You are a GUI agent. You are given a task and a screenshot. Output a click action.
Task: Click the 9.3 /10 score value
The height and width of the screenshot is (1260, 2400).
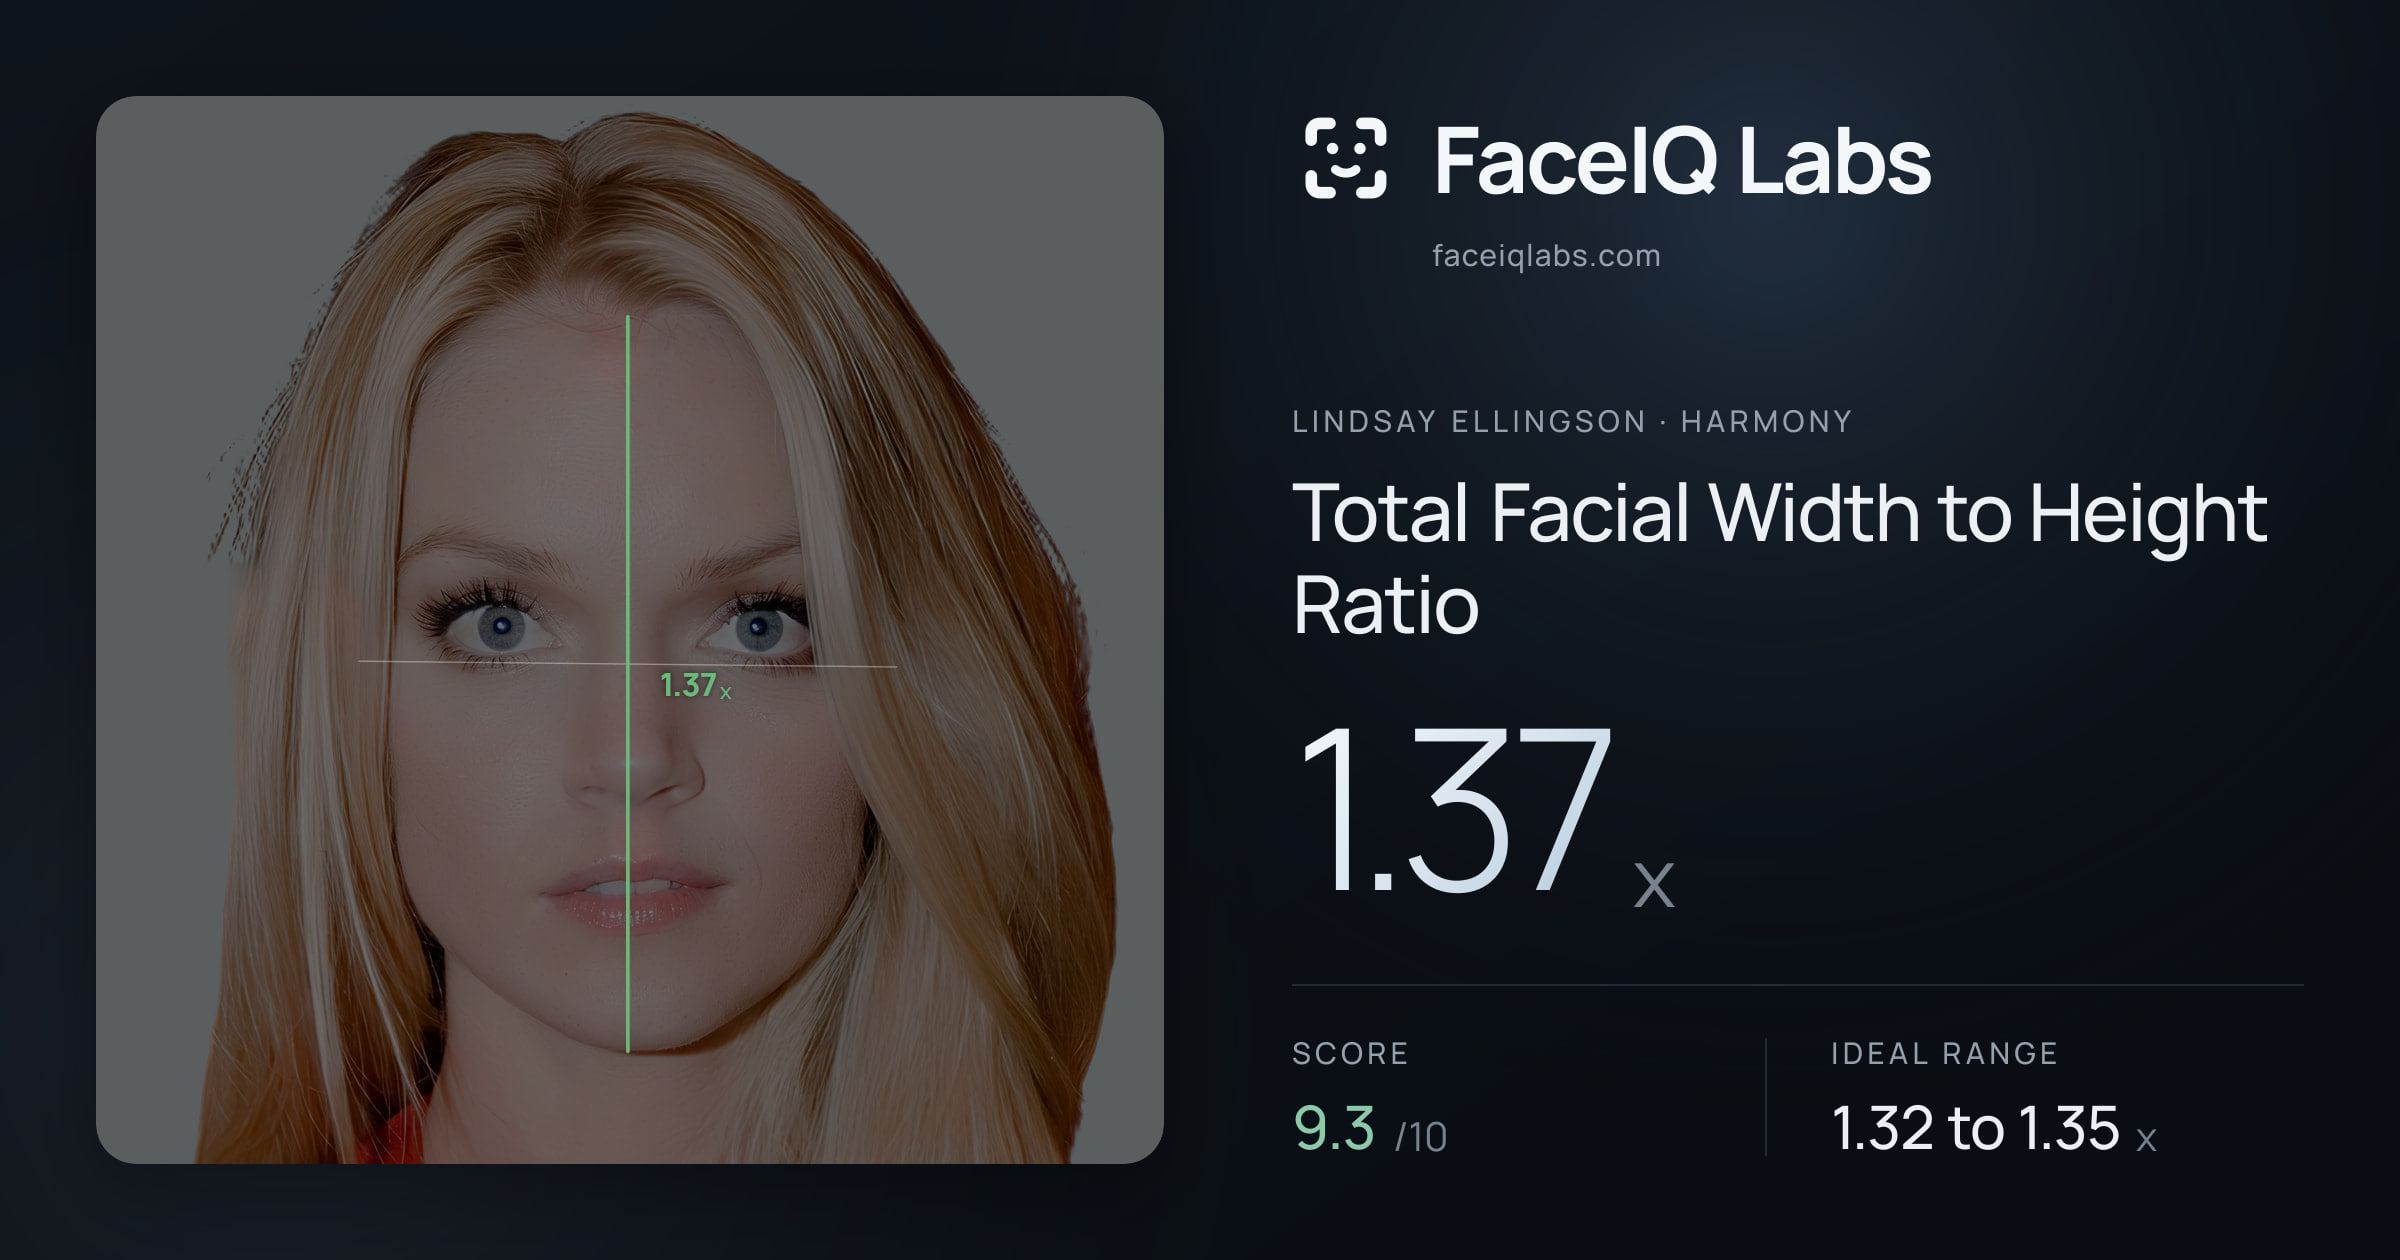pos(1370,1129)
